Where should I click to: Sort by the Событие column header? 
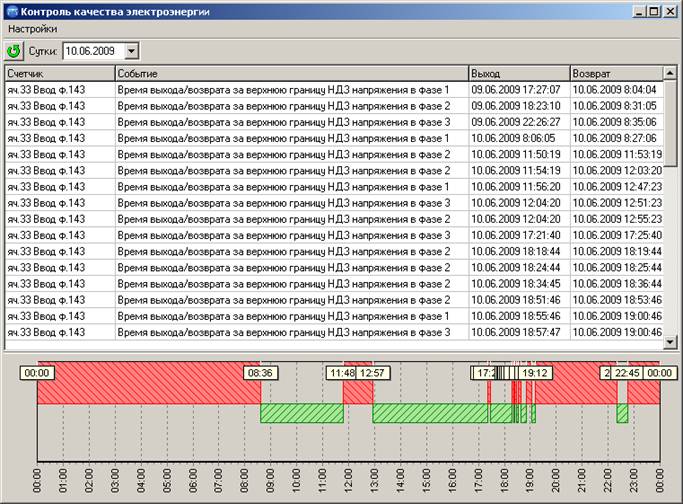(292, 73)
